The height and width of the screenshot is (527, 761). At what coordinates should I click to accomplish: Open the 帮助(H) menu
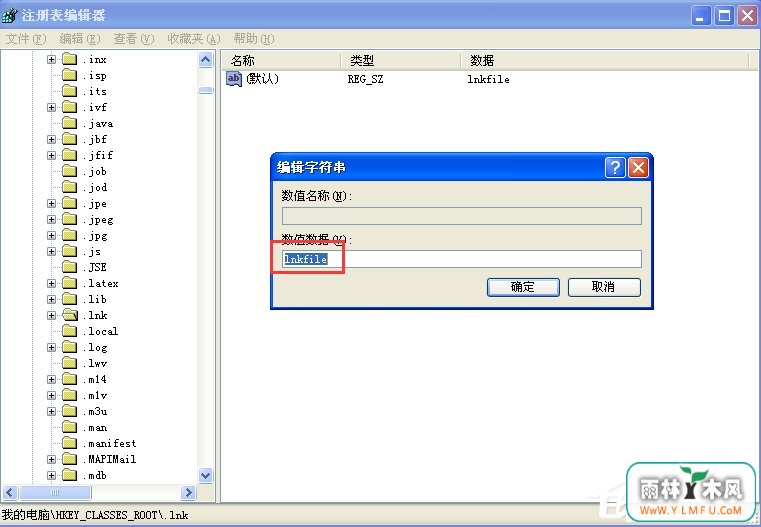pos(253,39)
